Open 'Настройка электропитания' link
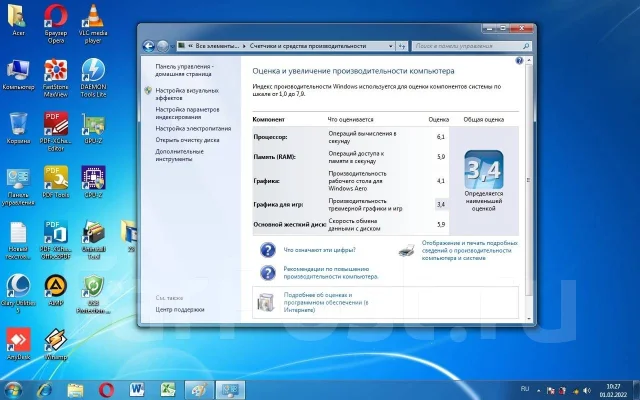The image size is (640, 400). click(193, 128)
